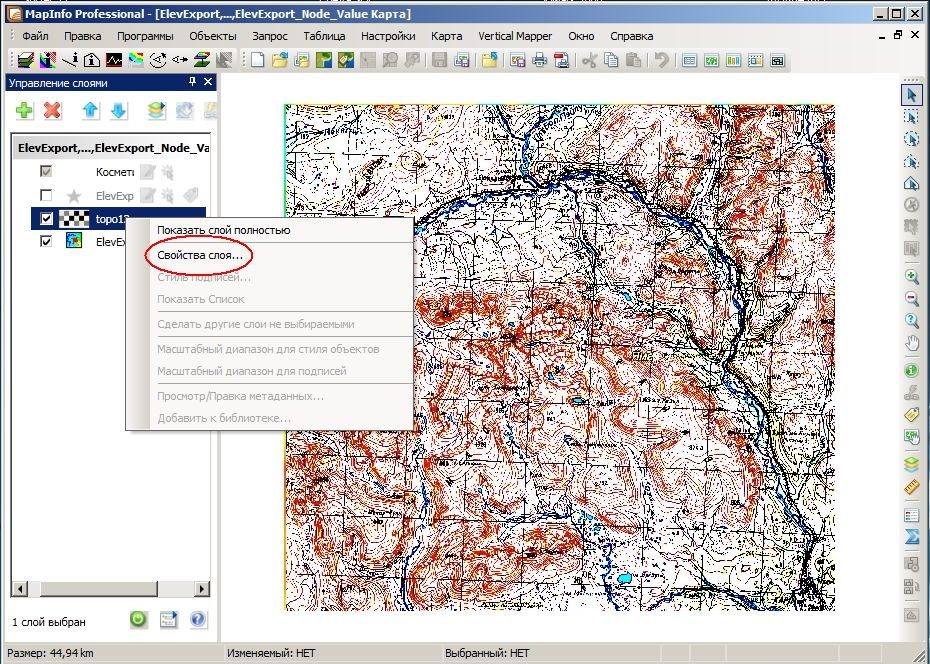Click green refresh icon below layer list

(x=138, y=620)
